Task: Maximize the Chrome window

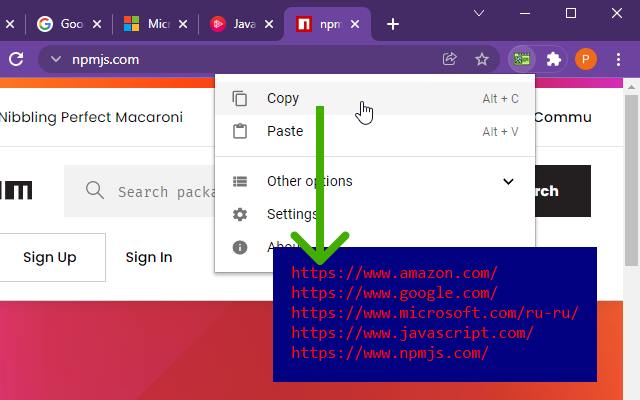Action: click(571, 13)
